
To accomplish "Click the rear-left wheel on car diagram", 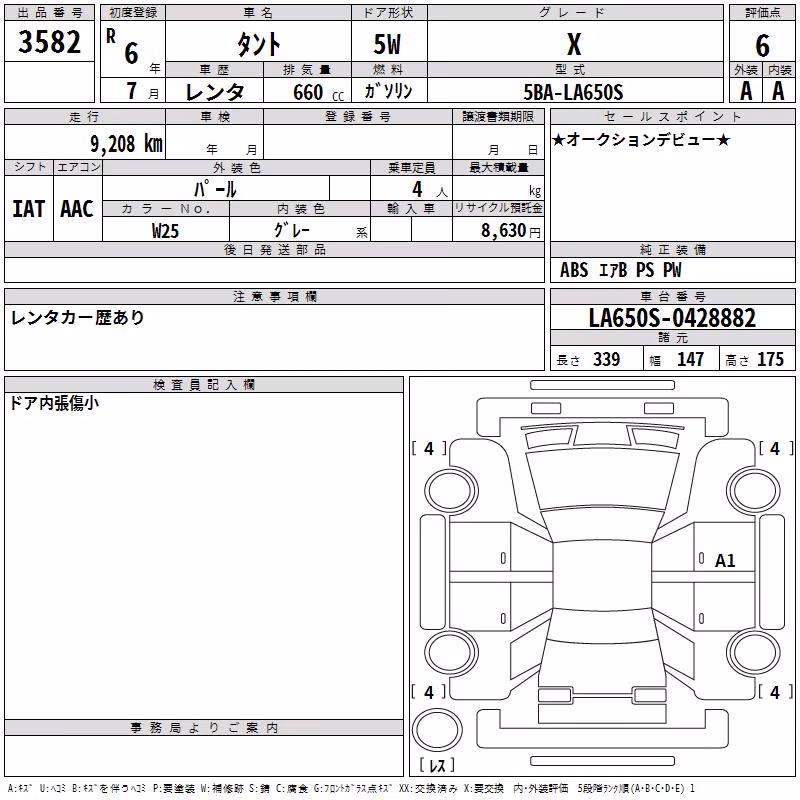I will click(x=451, y=653).
